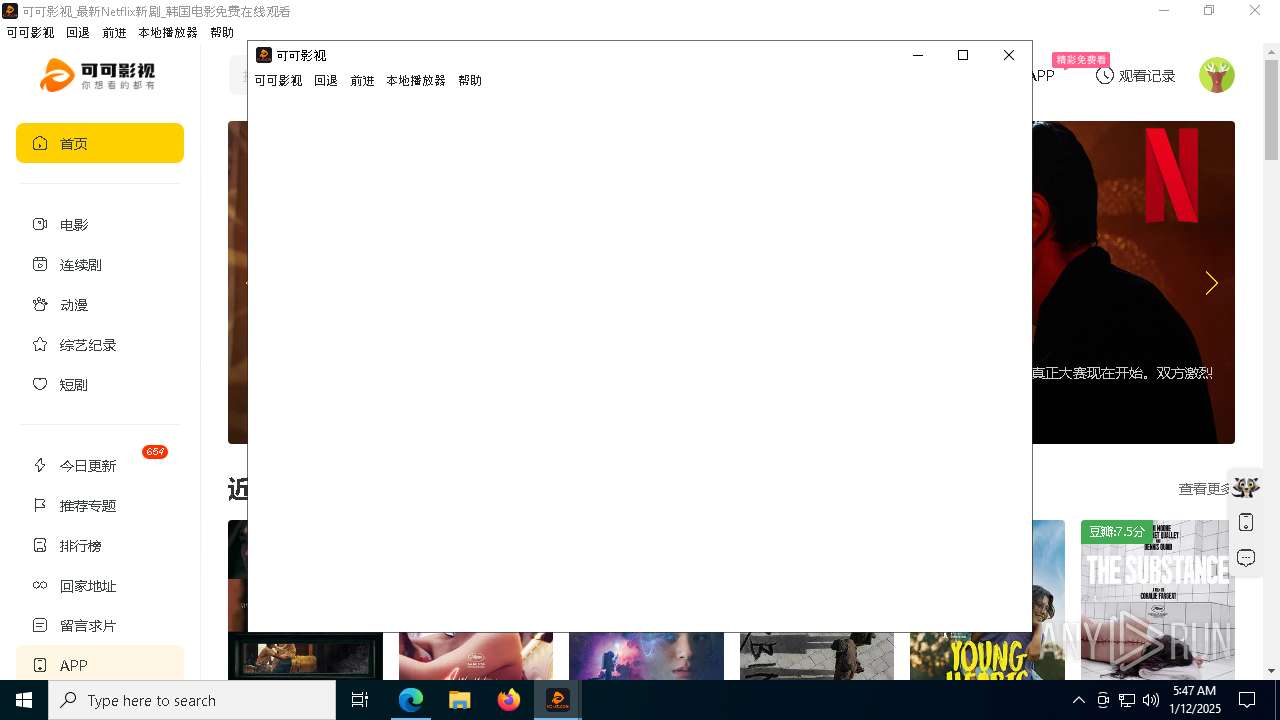Open 观看记录 watch history
Screen dimensions: 1280x720
(x=1135, y=76)
